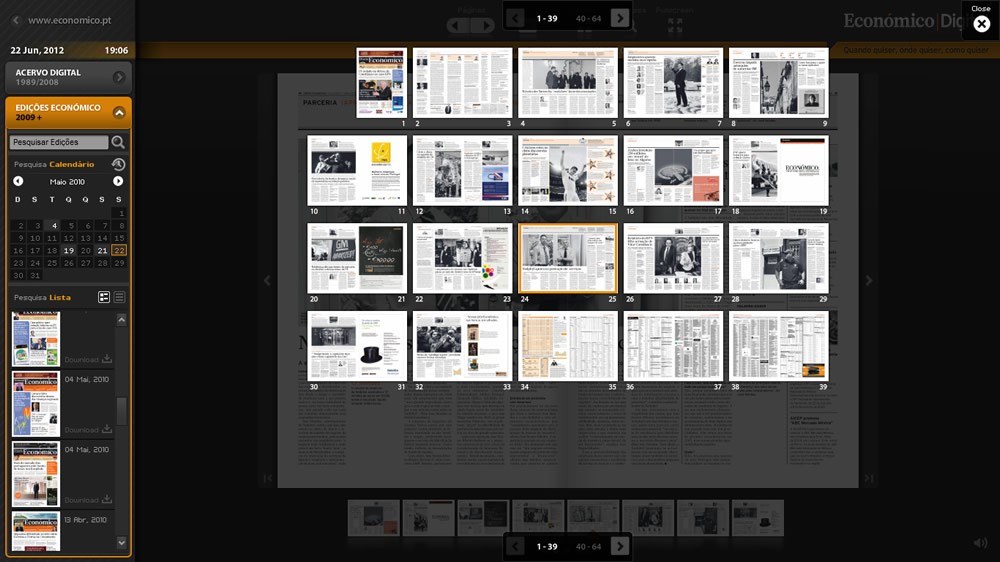Select highlighted day 22 in calendar
The image size is (1000, 562).
pyautogui.click(x=119, y=251)
